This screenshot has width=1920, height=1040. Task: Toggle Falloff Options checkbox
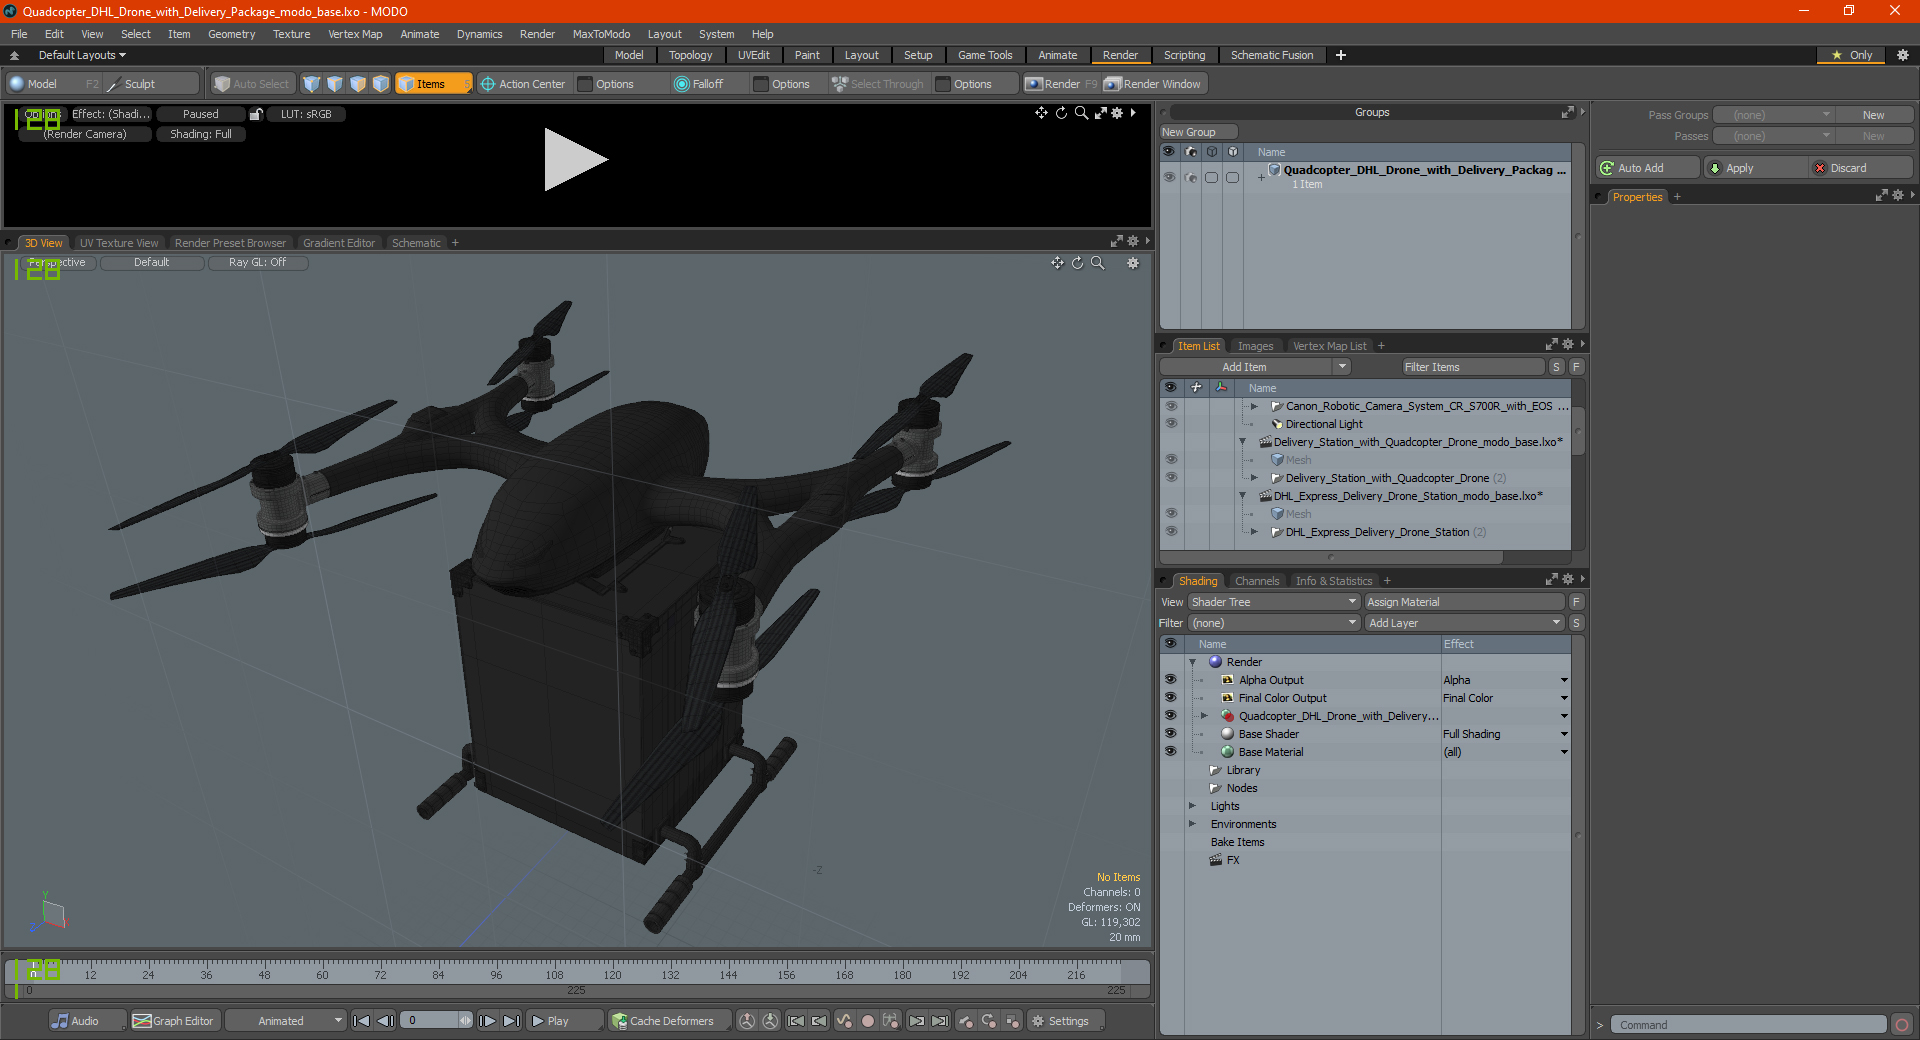click(x=761, y=84)
